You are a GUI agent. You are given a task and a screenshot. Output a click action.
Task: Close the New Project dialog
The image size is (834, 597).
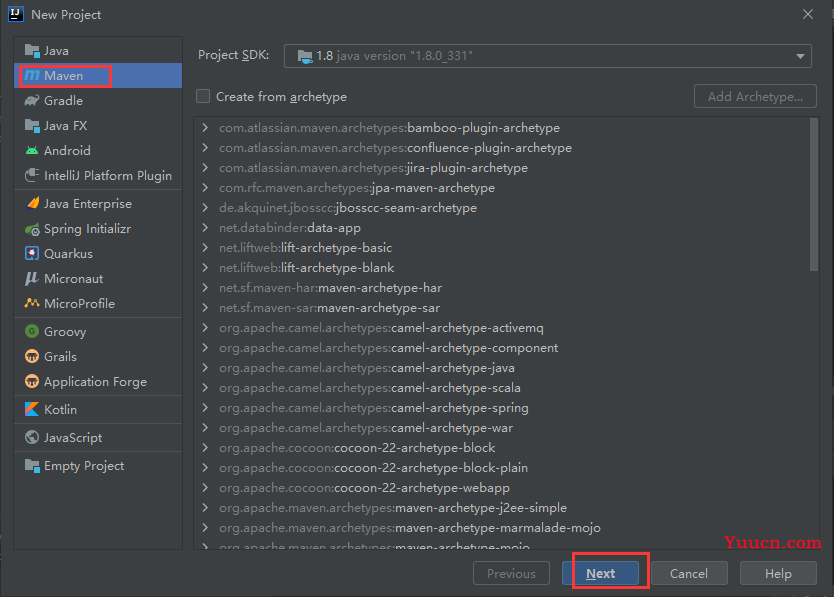pos(808,14)
